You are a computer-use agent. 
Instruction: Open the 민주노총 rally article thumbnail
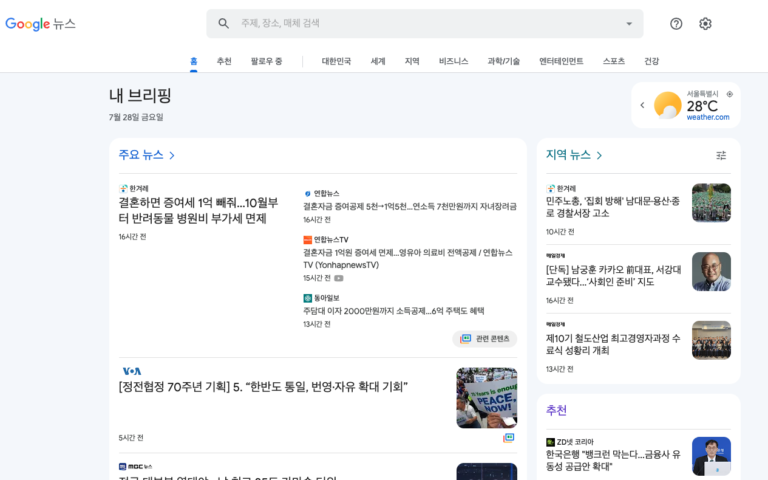(x=711, y=203)
